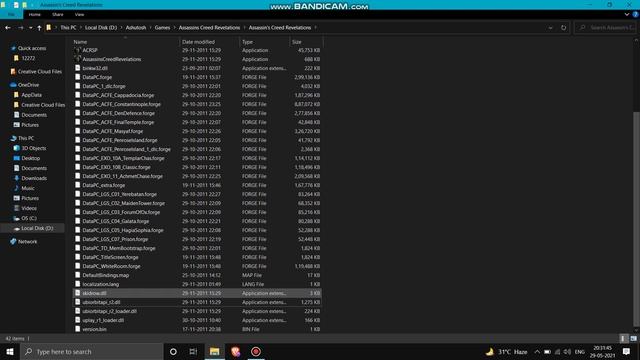Select Local Disk (D:) in the sidebar
Image resolution: width=640 pixels, height=360 pixels.
(37, 228)
